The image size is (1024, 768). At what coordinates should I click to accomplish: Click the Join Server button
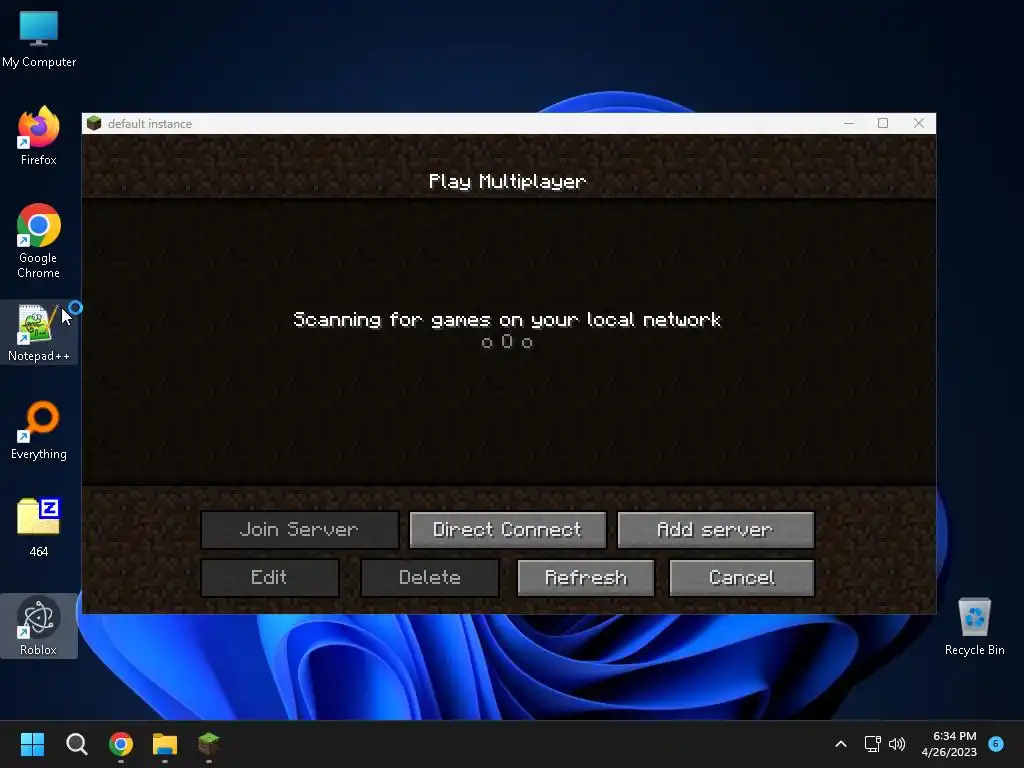click(300, 530)
